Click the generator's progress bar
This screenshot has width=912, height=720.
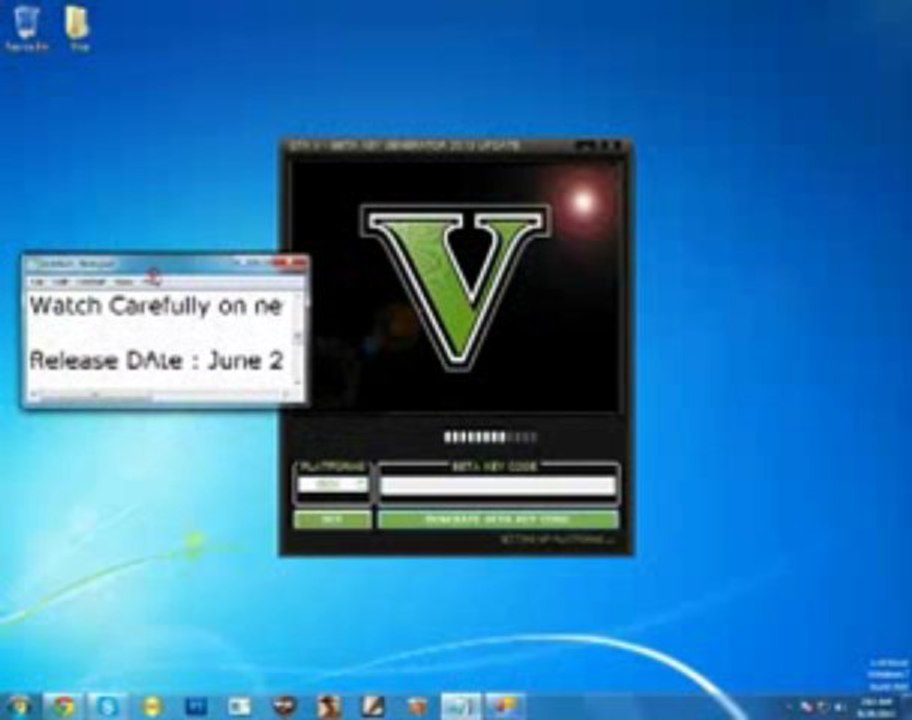click(490, 437)
